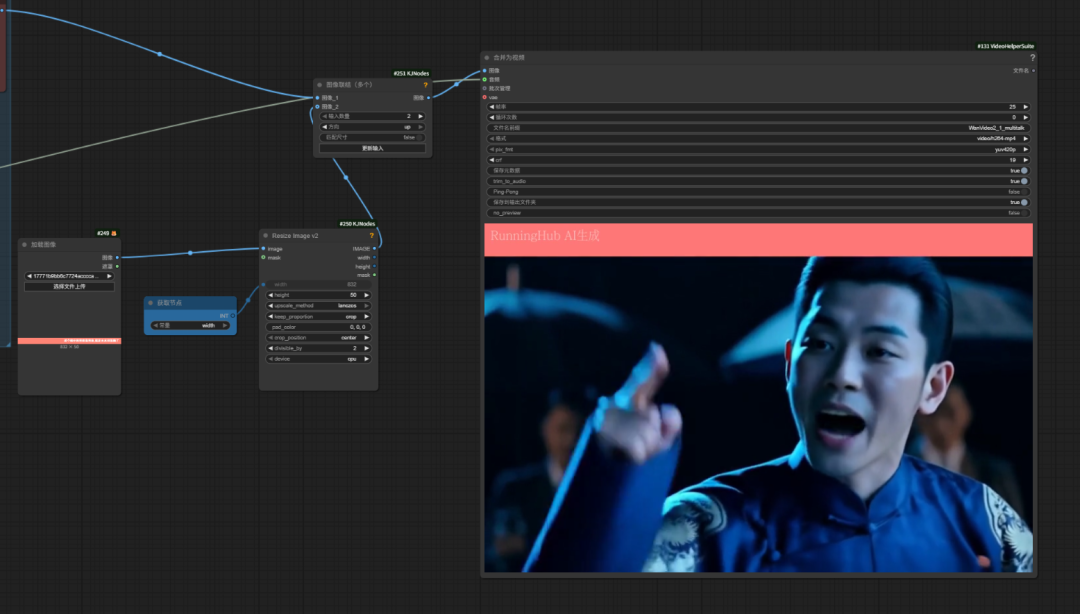Click the 图像 input socket on 合并为视频

pyautogui.click(x=485, y=70)
